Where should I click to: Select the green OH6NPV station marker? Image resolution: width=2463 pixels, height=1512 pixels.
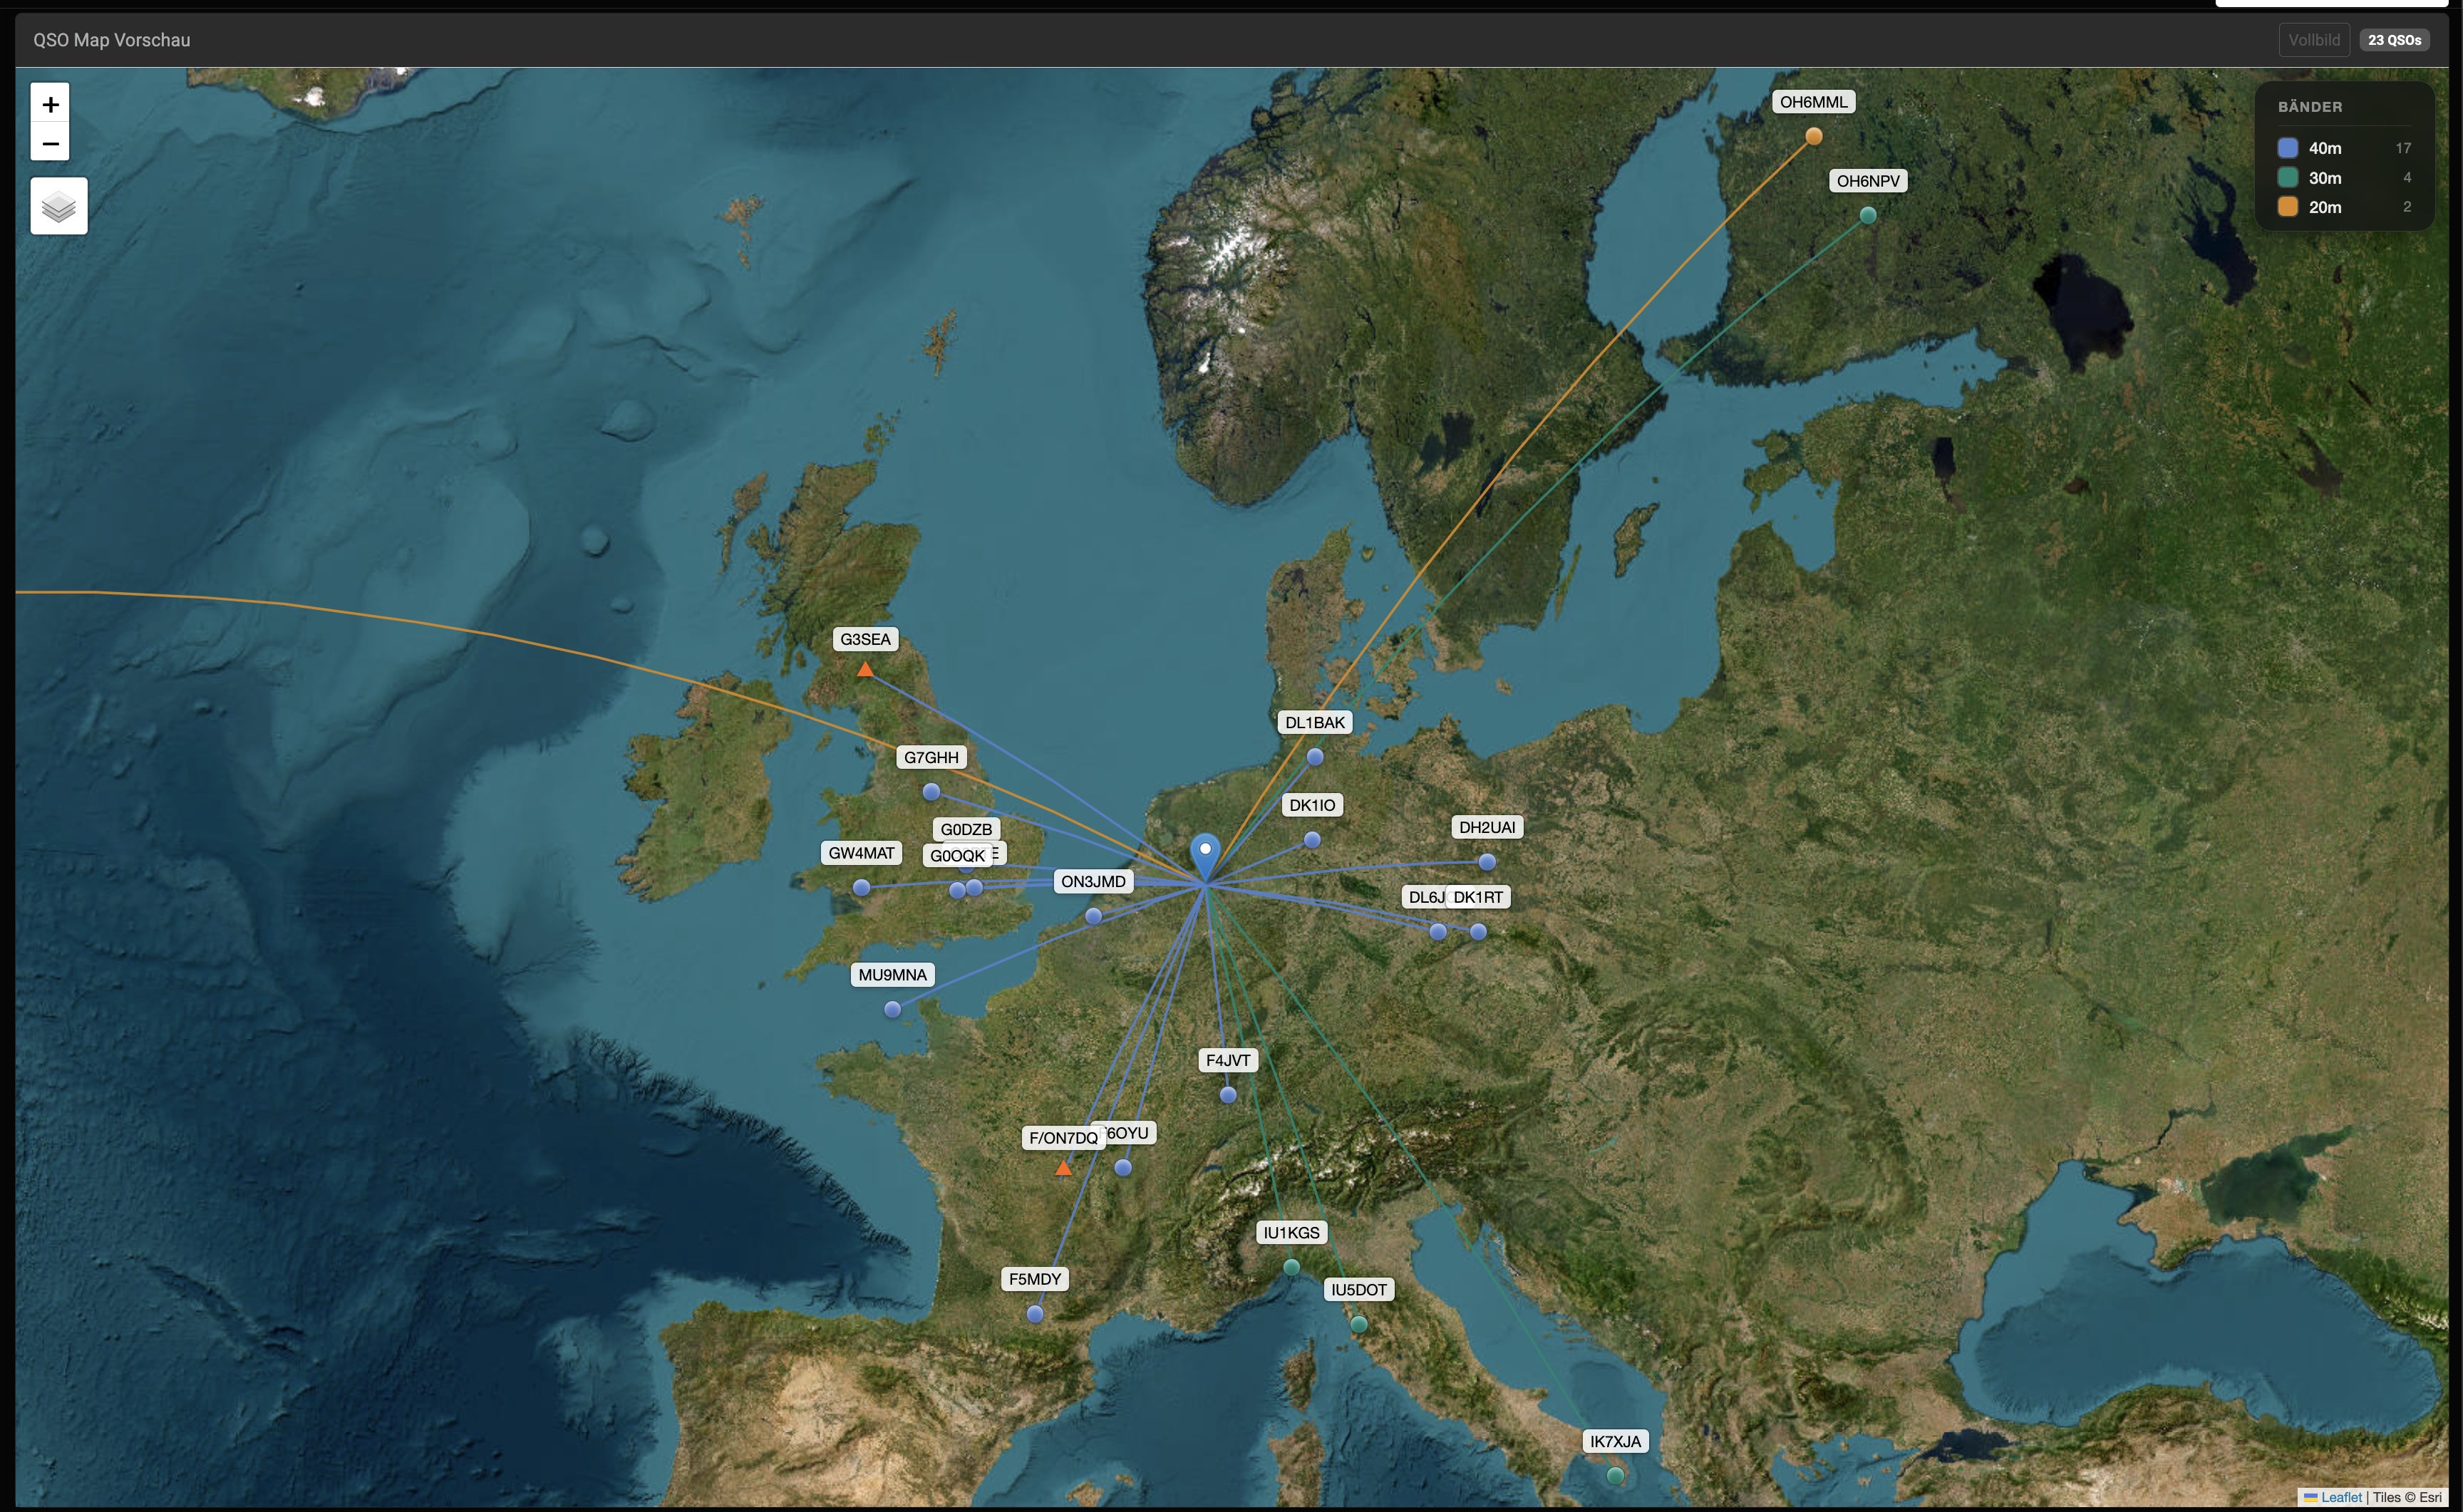pos(1868,215)
